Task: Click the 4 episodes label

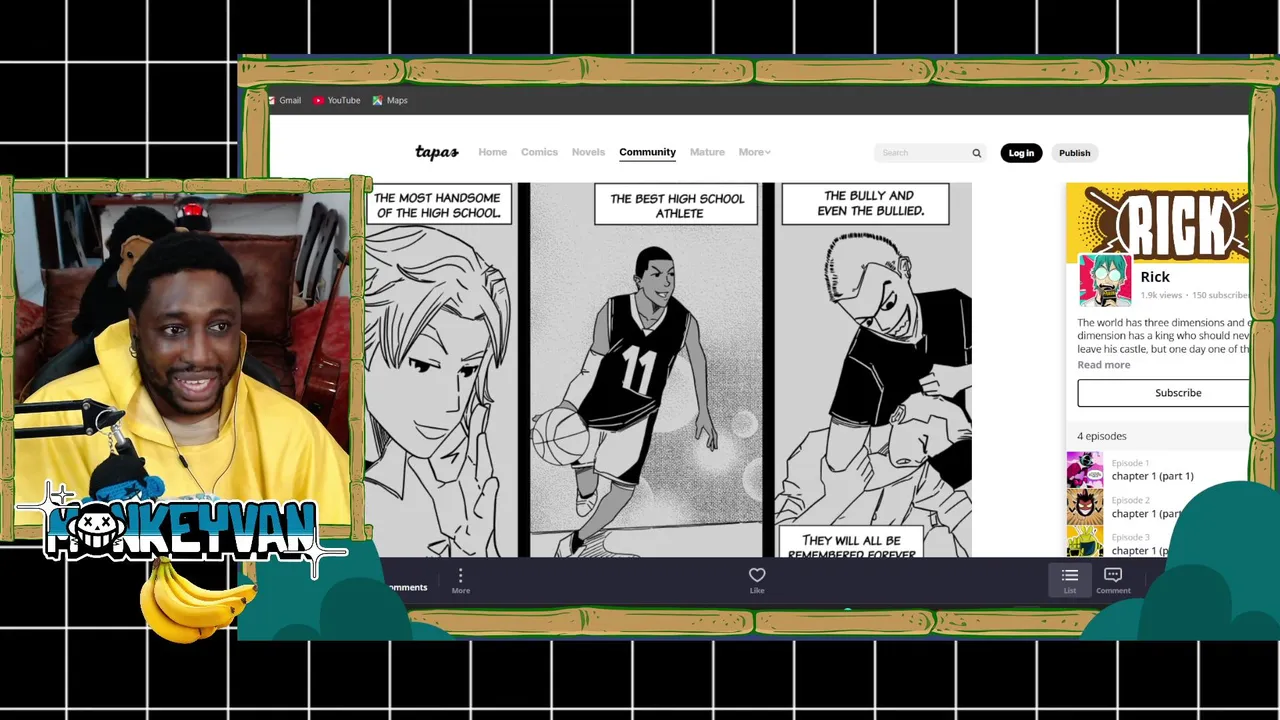Action: coord(1102,436)
